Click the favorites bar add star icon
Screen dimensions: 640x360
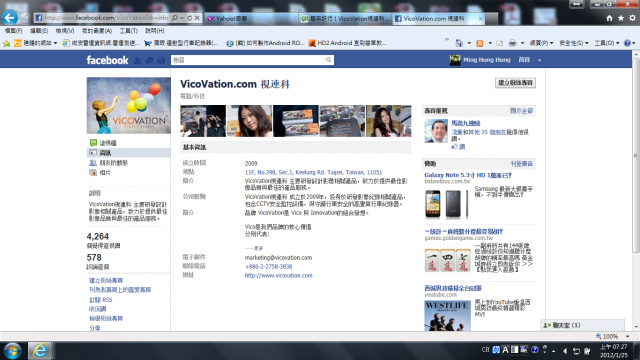(x=7, y=43)
